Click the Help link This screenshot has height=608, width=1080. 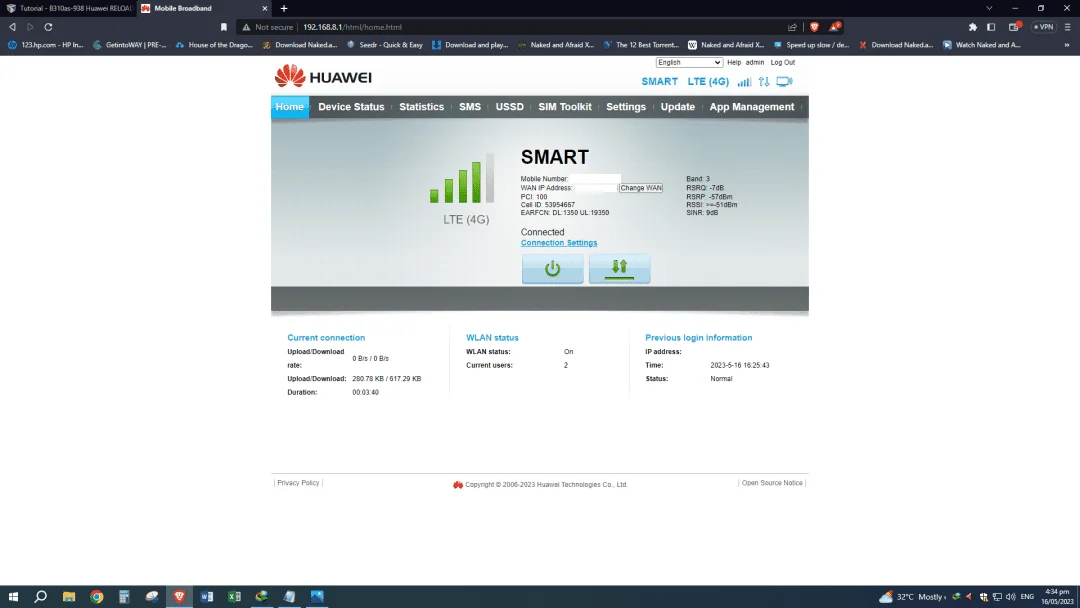pos(734,62)
